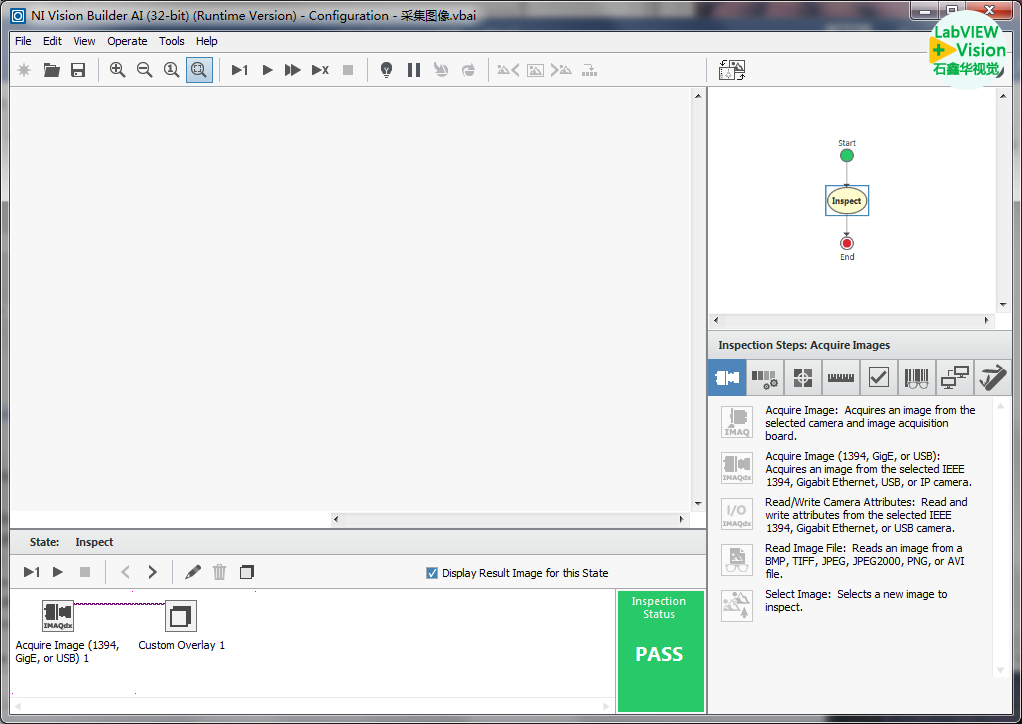Switch to the Identify Parts barcode tab
The width and height of the screenshot is (1022, 724).
pyautogui.click(x=916, y=378)
